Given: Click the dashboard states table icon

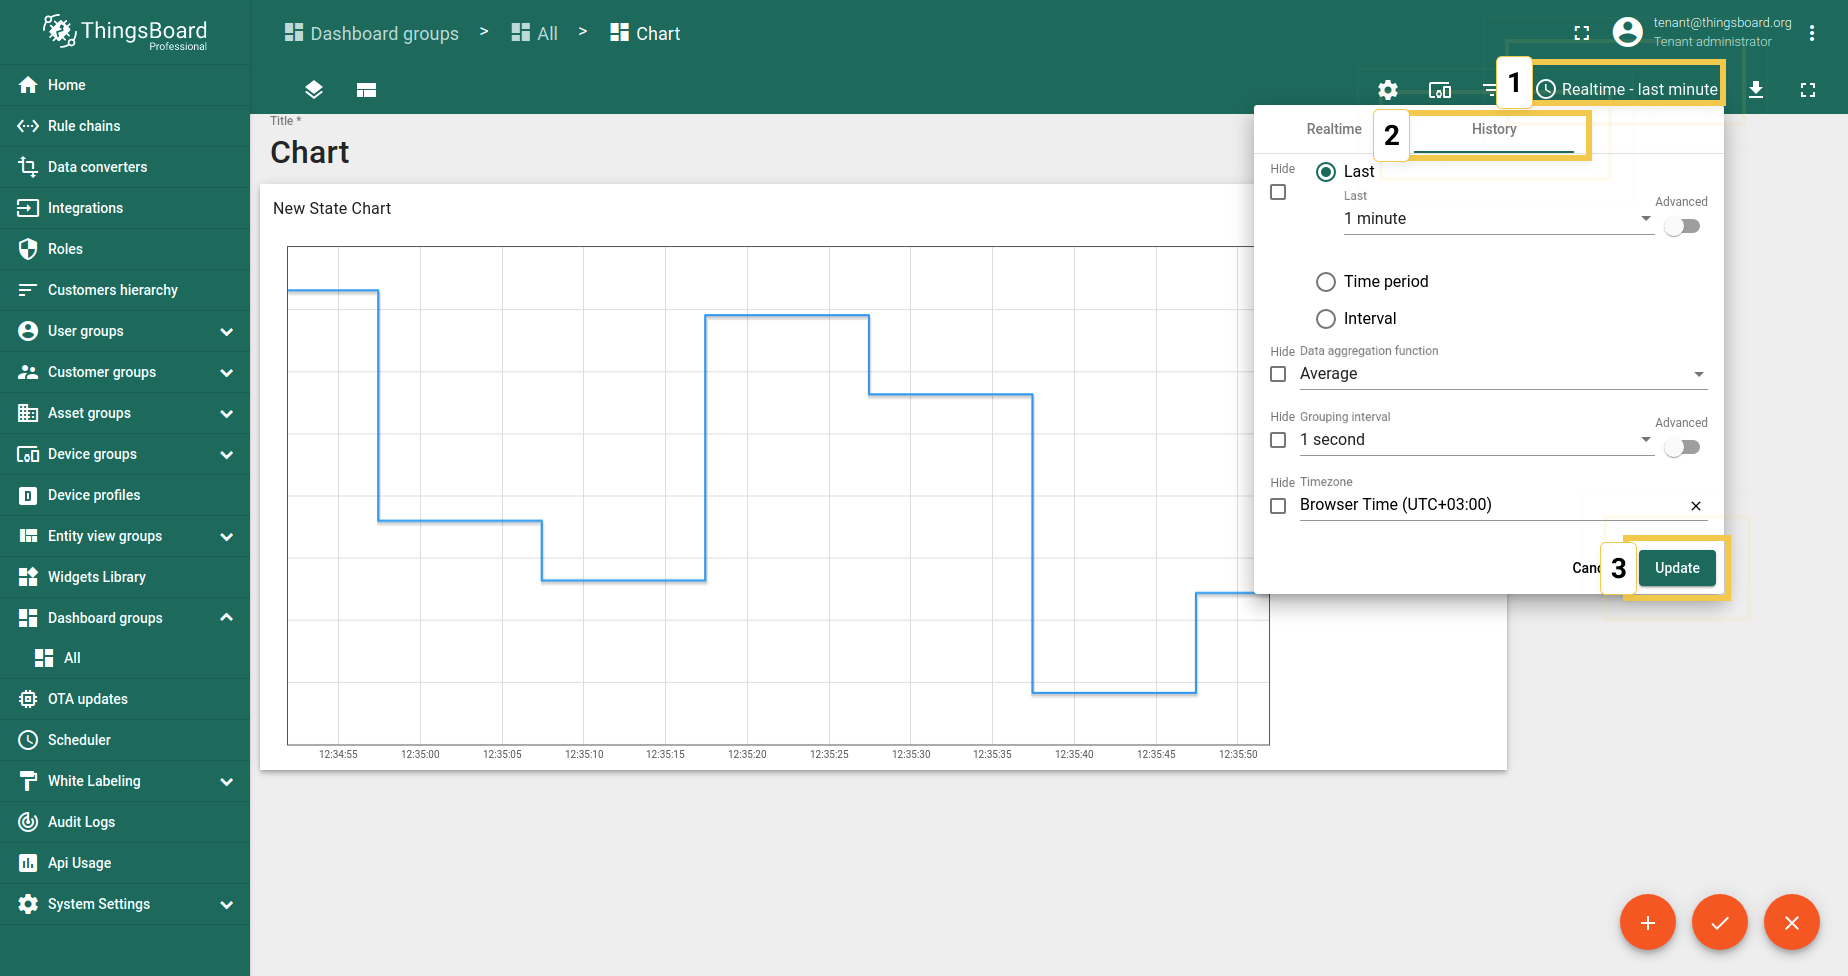Looking at the screenshot, I should [x=366, y=90].
